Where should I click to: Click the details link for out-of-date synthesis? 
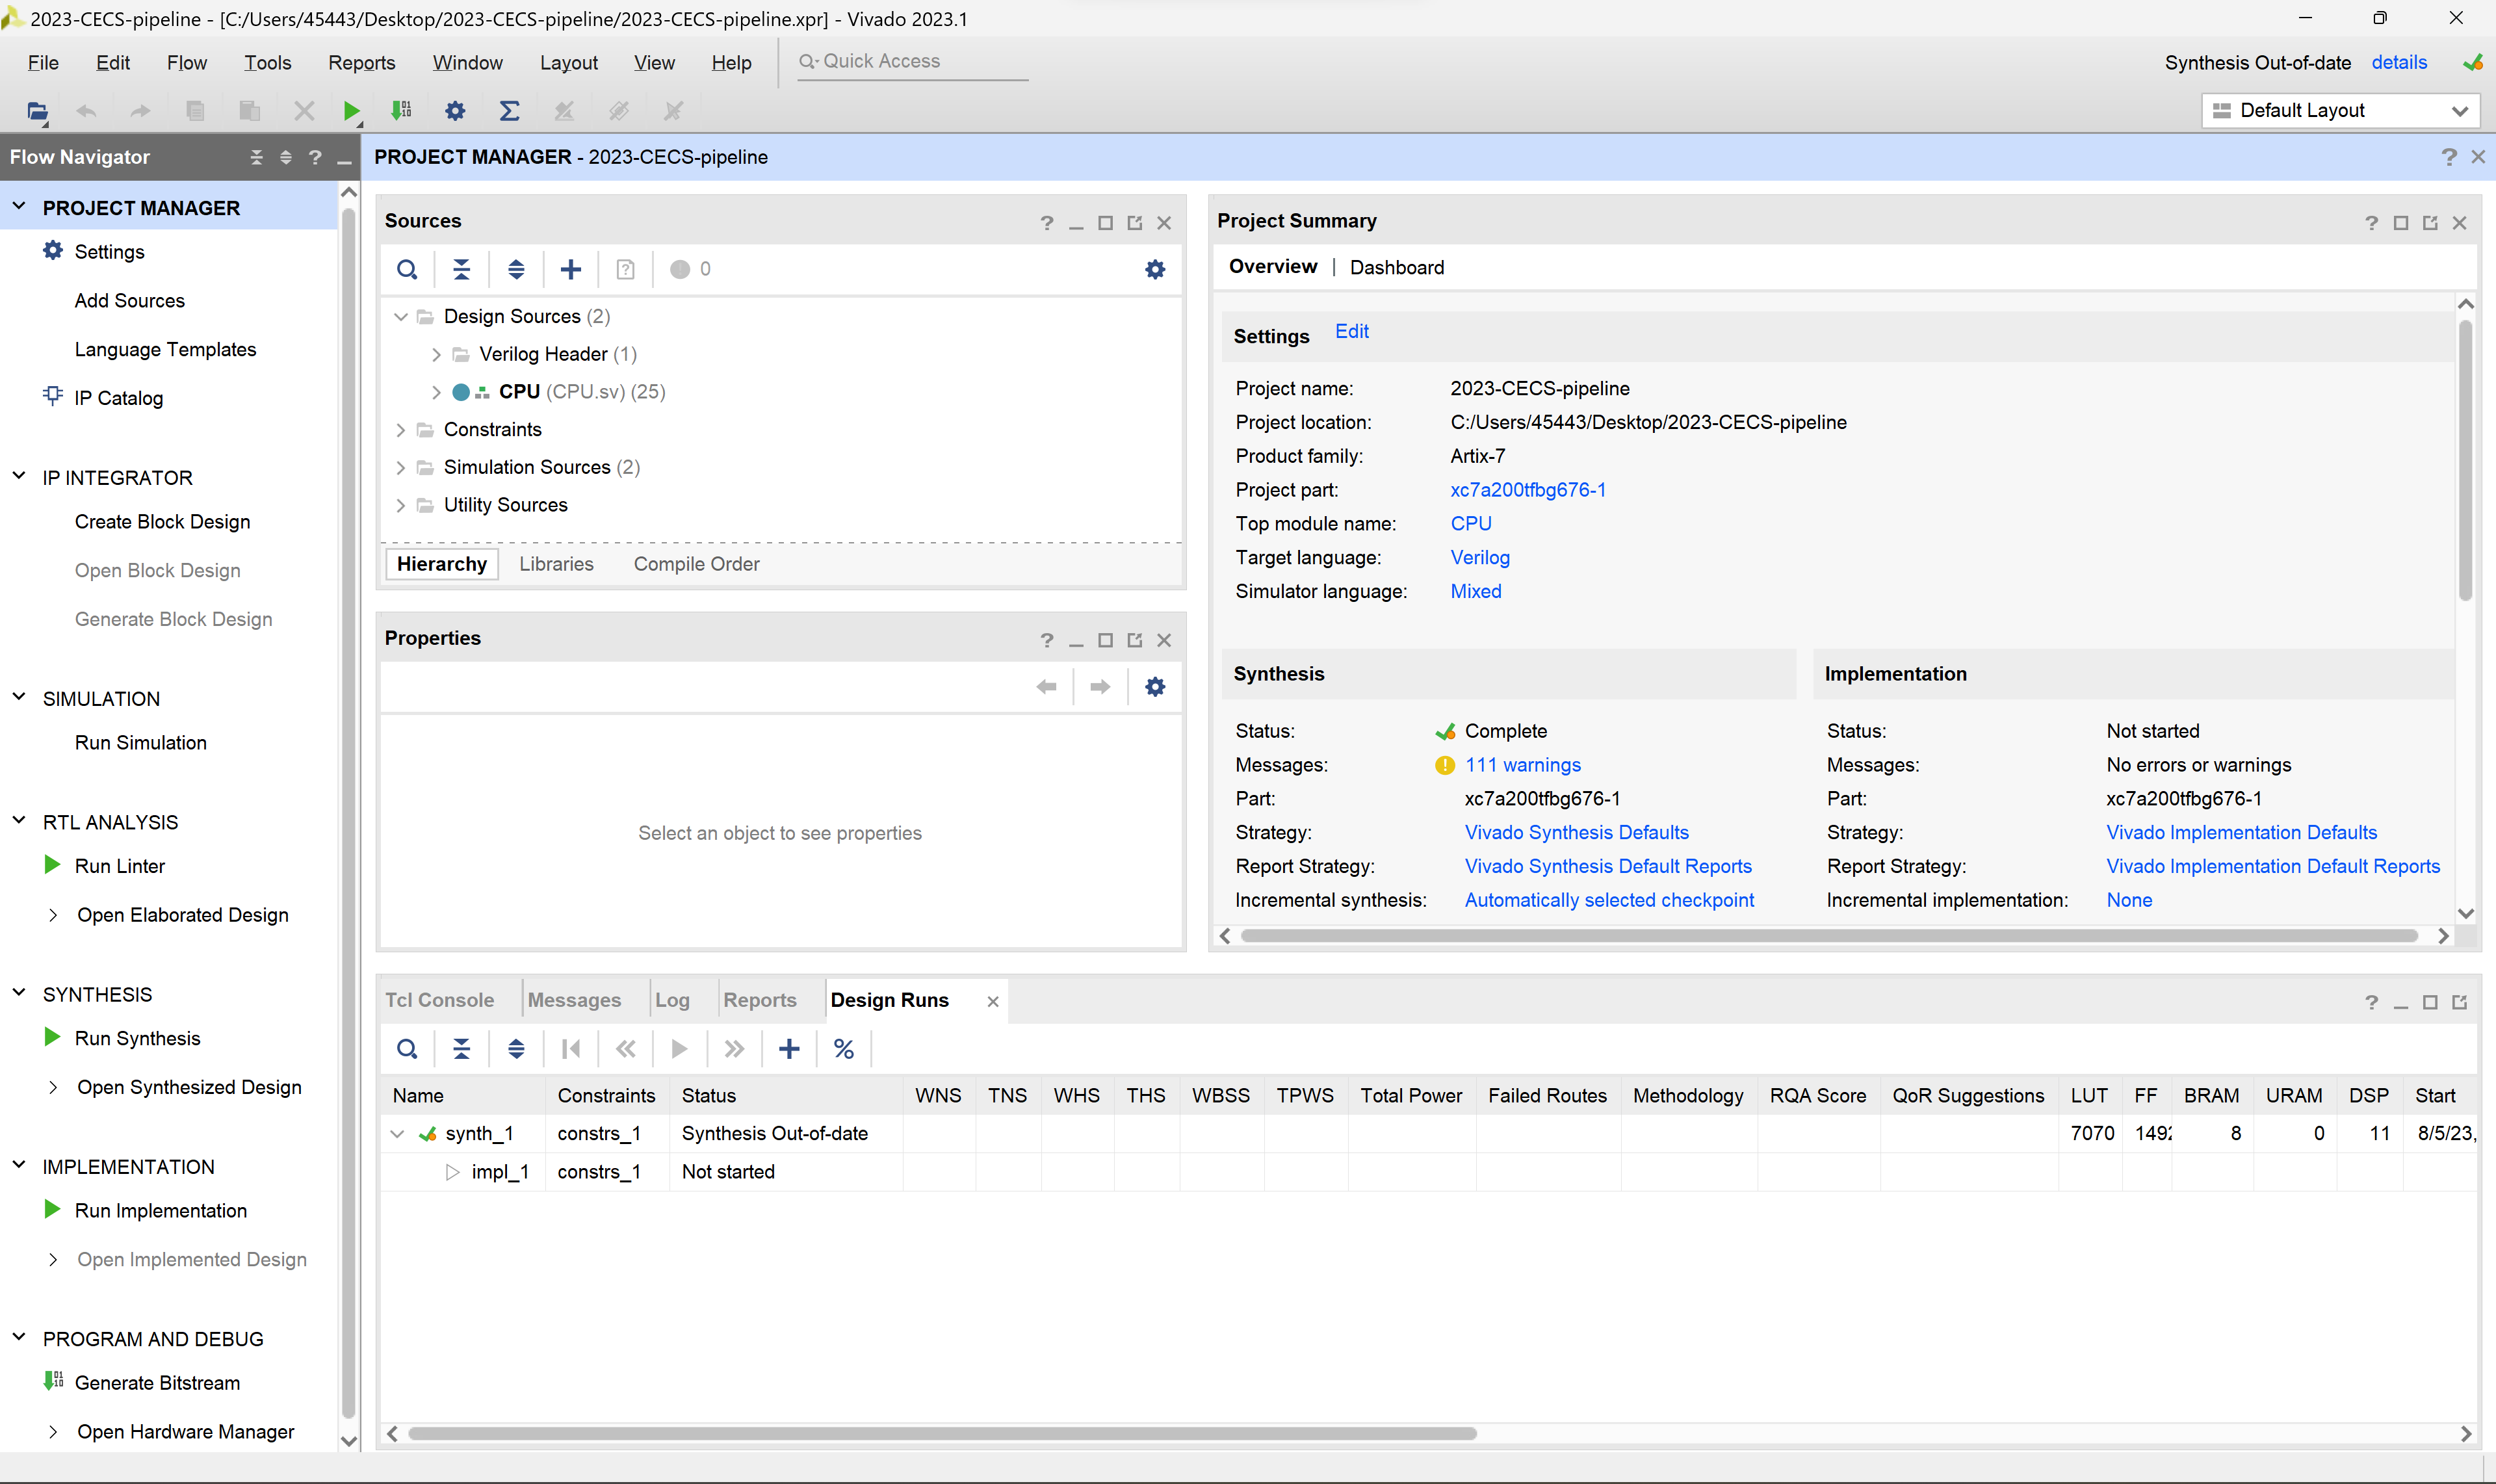[2398, 62]
